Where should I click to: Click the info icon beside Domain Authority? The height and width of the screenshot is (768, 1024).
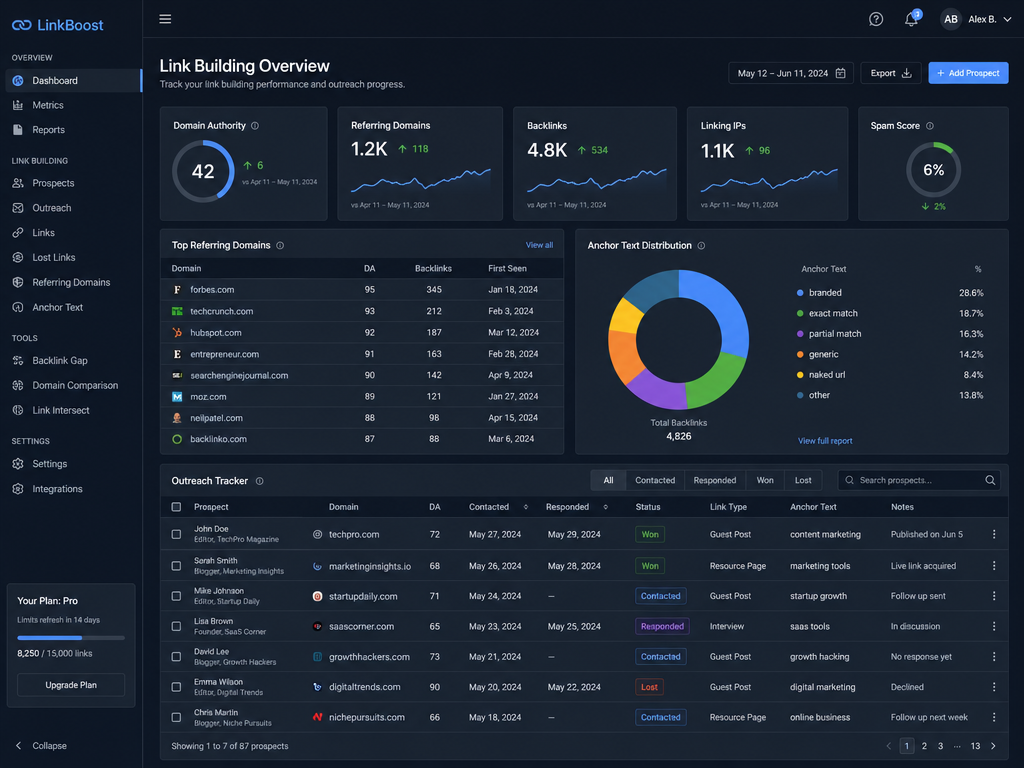coord(255,126)
